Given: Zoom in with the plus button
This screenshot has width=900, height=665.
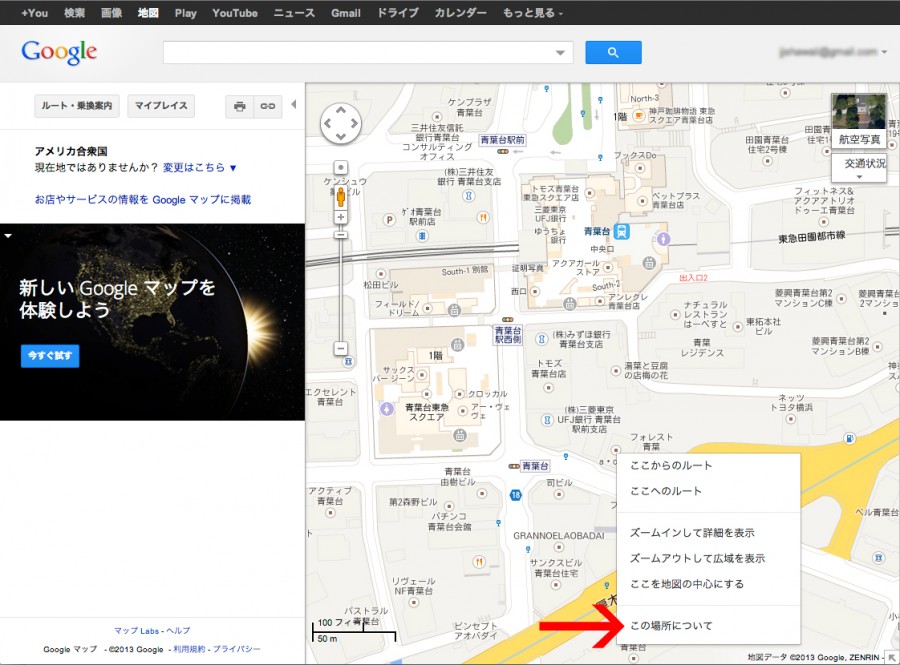Looking at the screenshot, I should [341, 217].
